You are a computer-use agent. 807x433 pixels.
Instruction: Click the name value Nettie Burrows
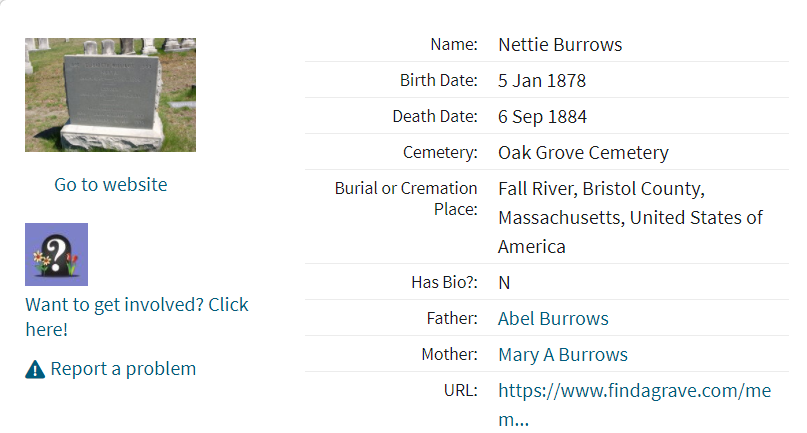click(x=560, y=45)
